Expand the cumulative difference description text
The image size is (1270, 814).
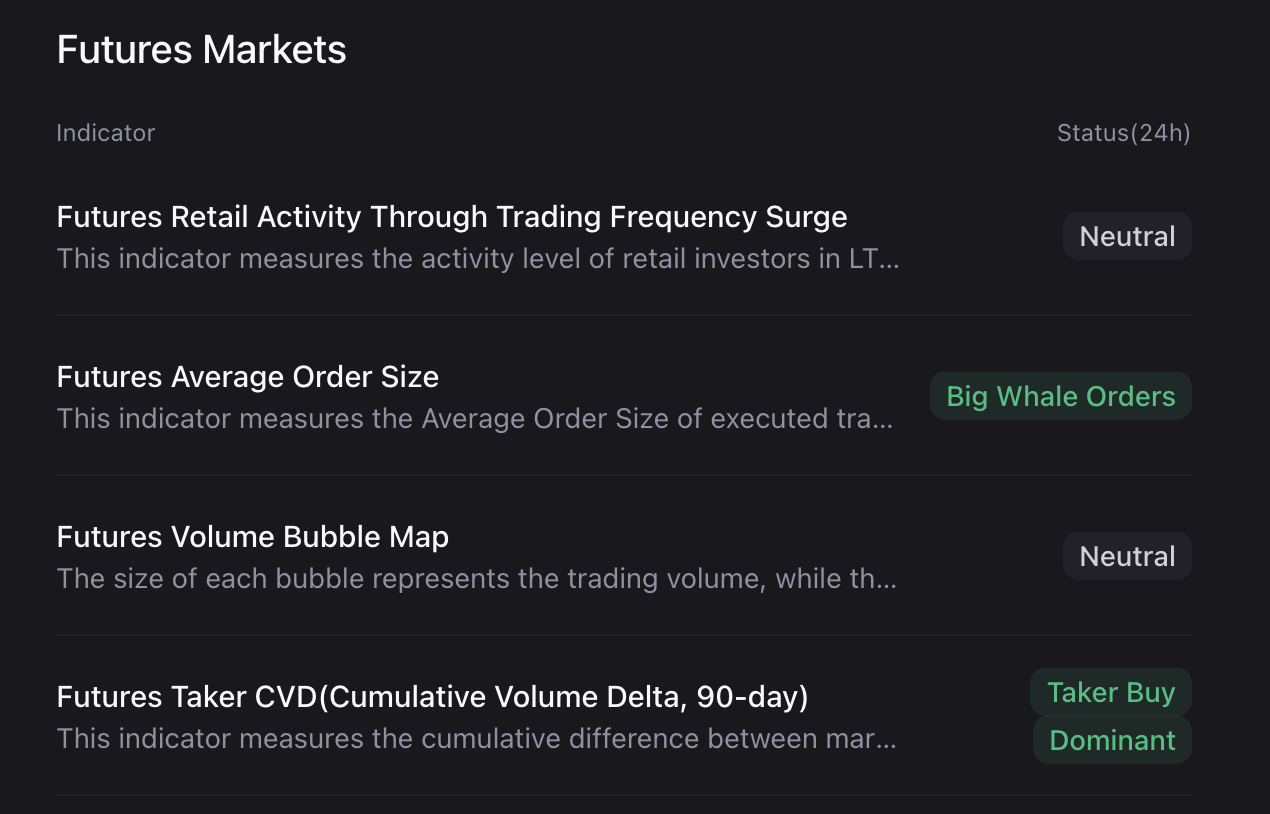coord(476,738)
